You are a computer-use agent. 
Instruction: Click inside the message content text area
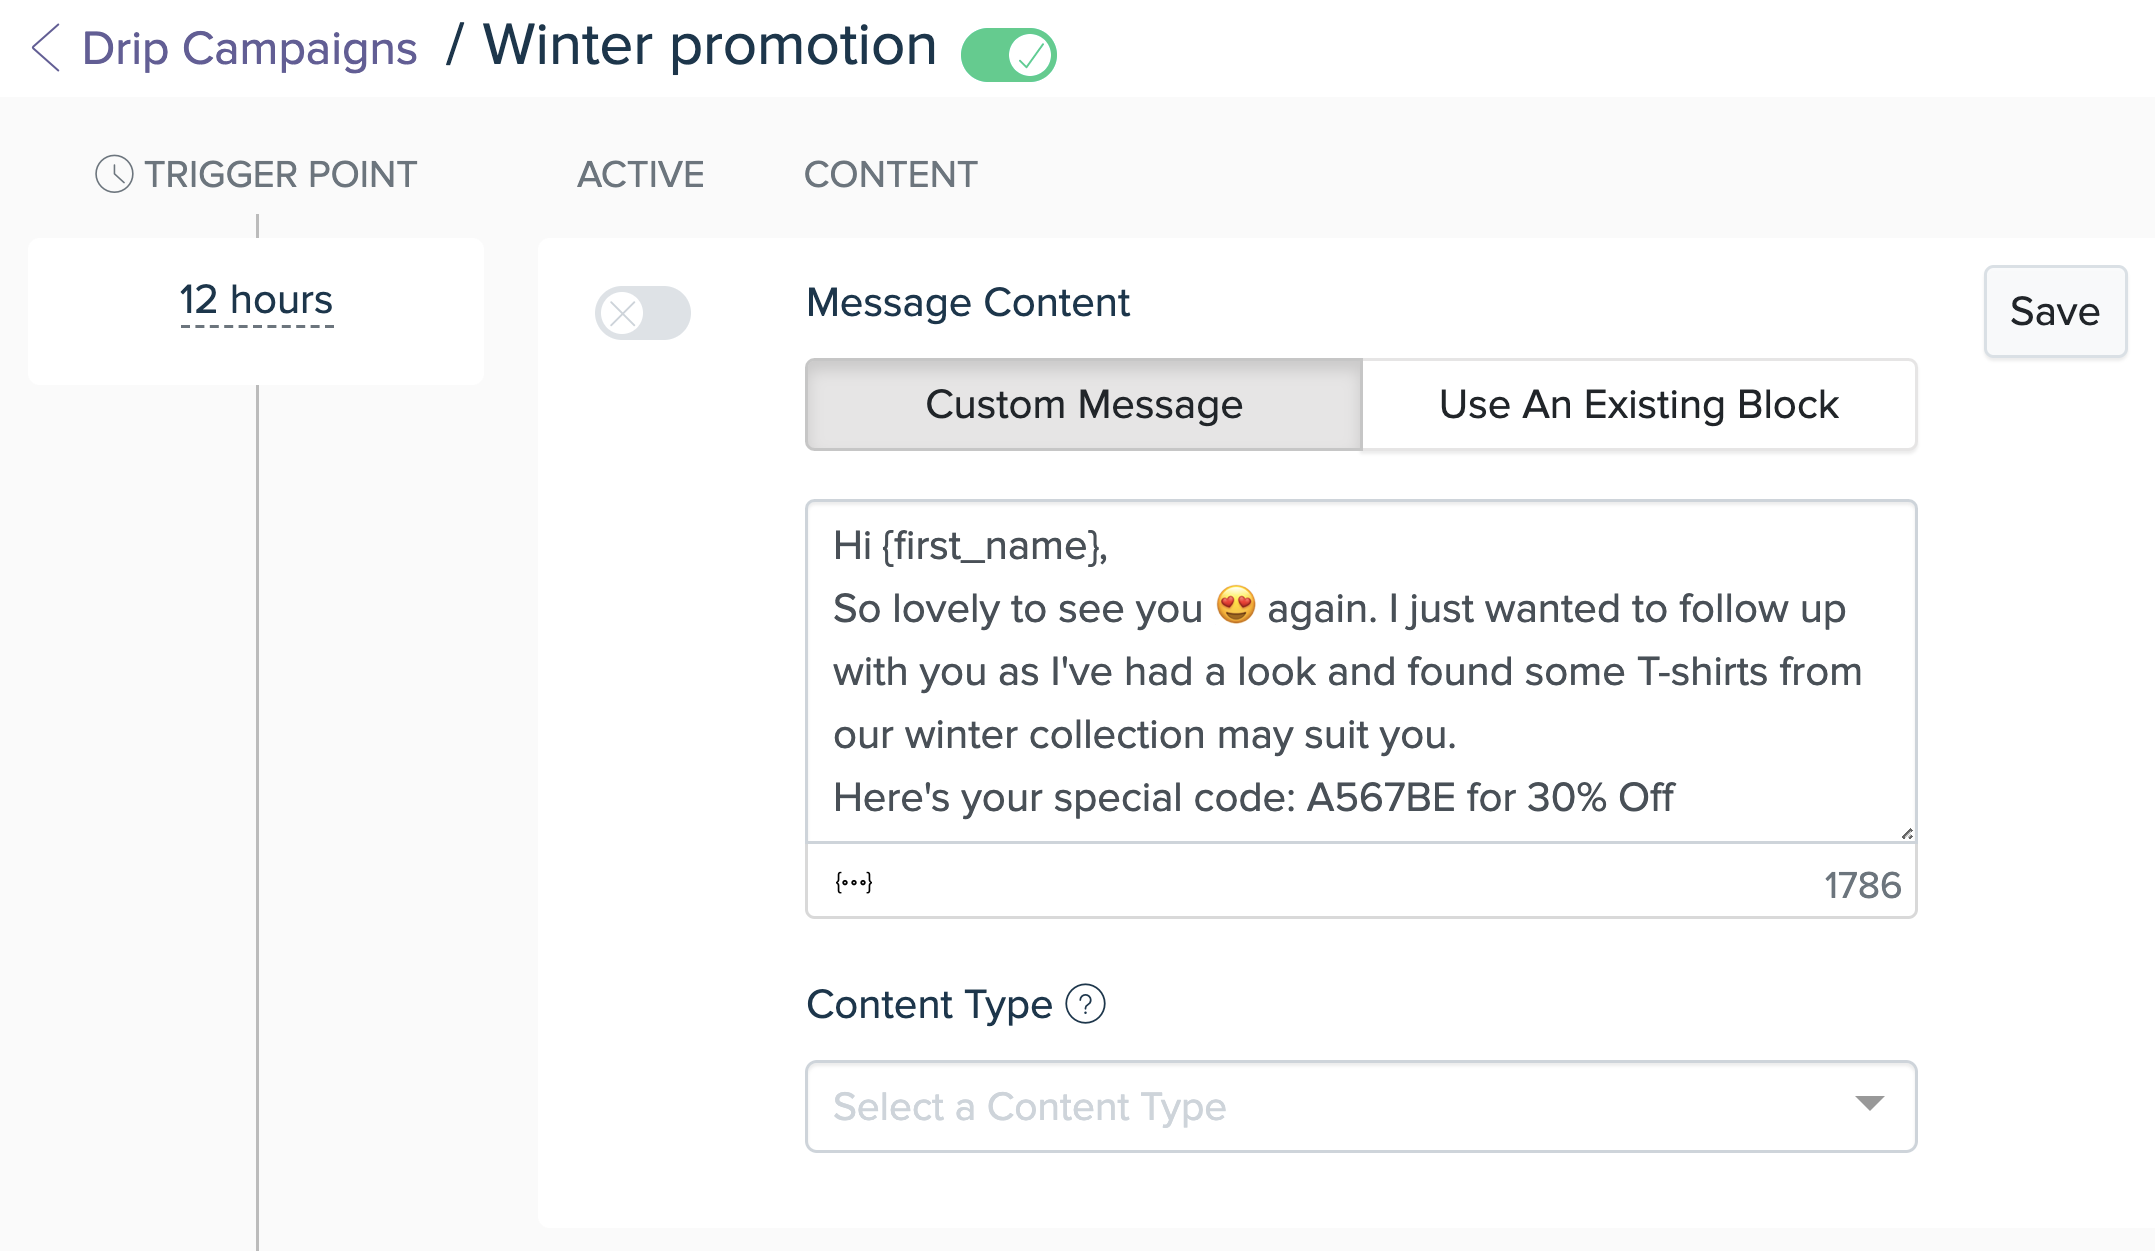pos(1361,671)
